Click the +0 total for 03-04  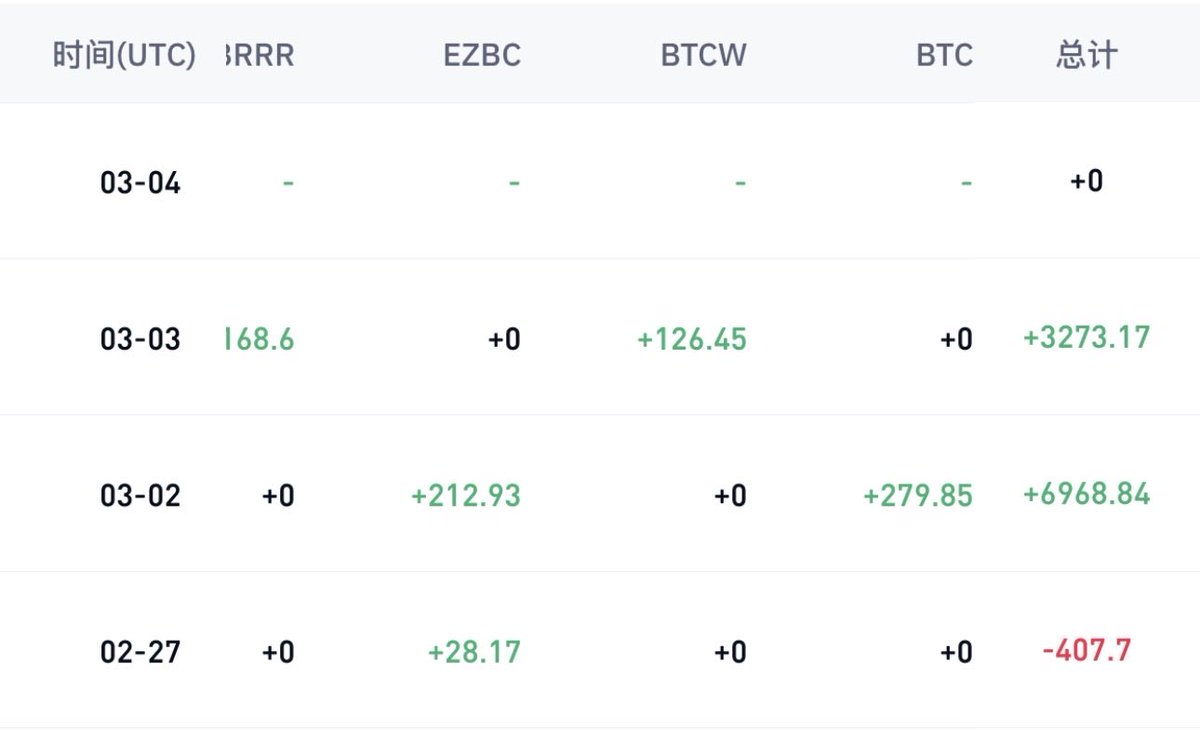coord(1086,181)
